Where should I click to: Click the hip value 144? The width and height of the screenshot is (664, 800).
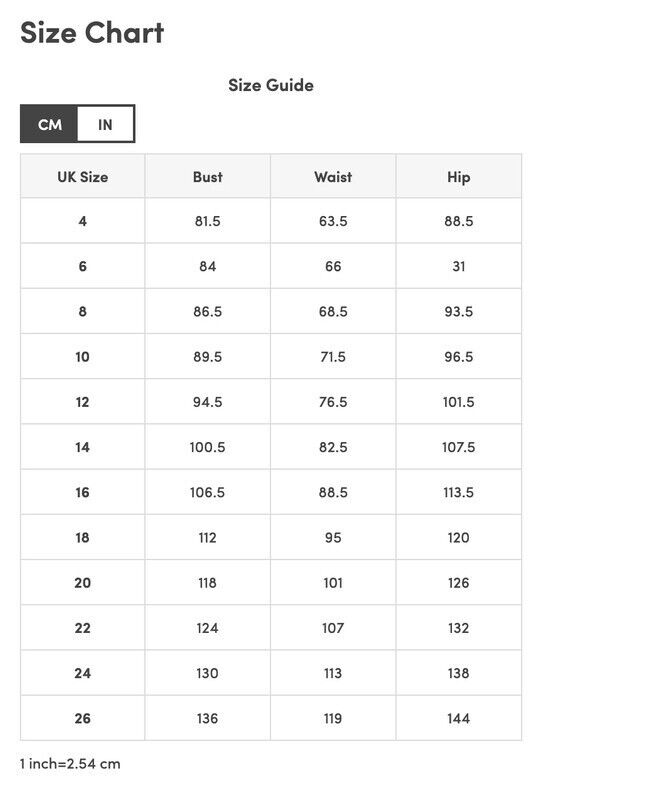[458, 718]
